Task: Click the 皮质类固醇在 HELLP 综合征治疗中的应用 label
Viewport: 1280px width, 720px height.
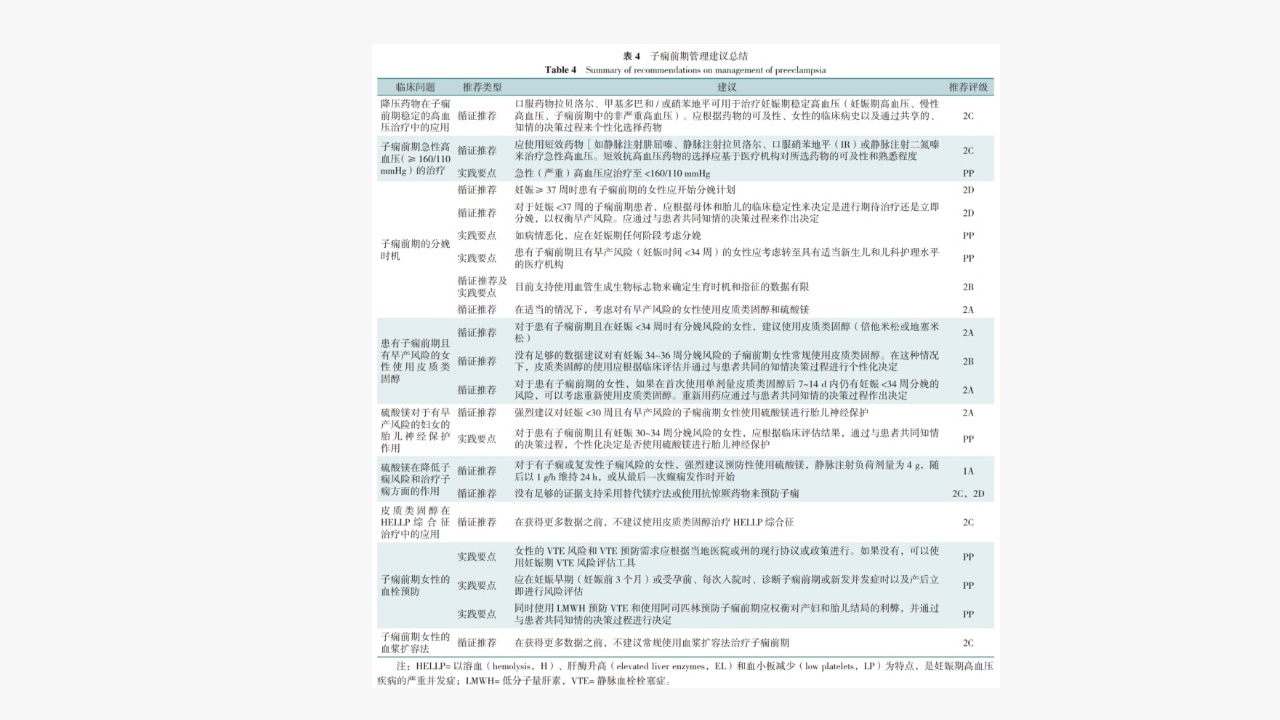Action: click(x=414, y=522)
